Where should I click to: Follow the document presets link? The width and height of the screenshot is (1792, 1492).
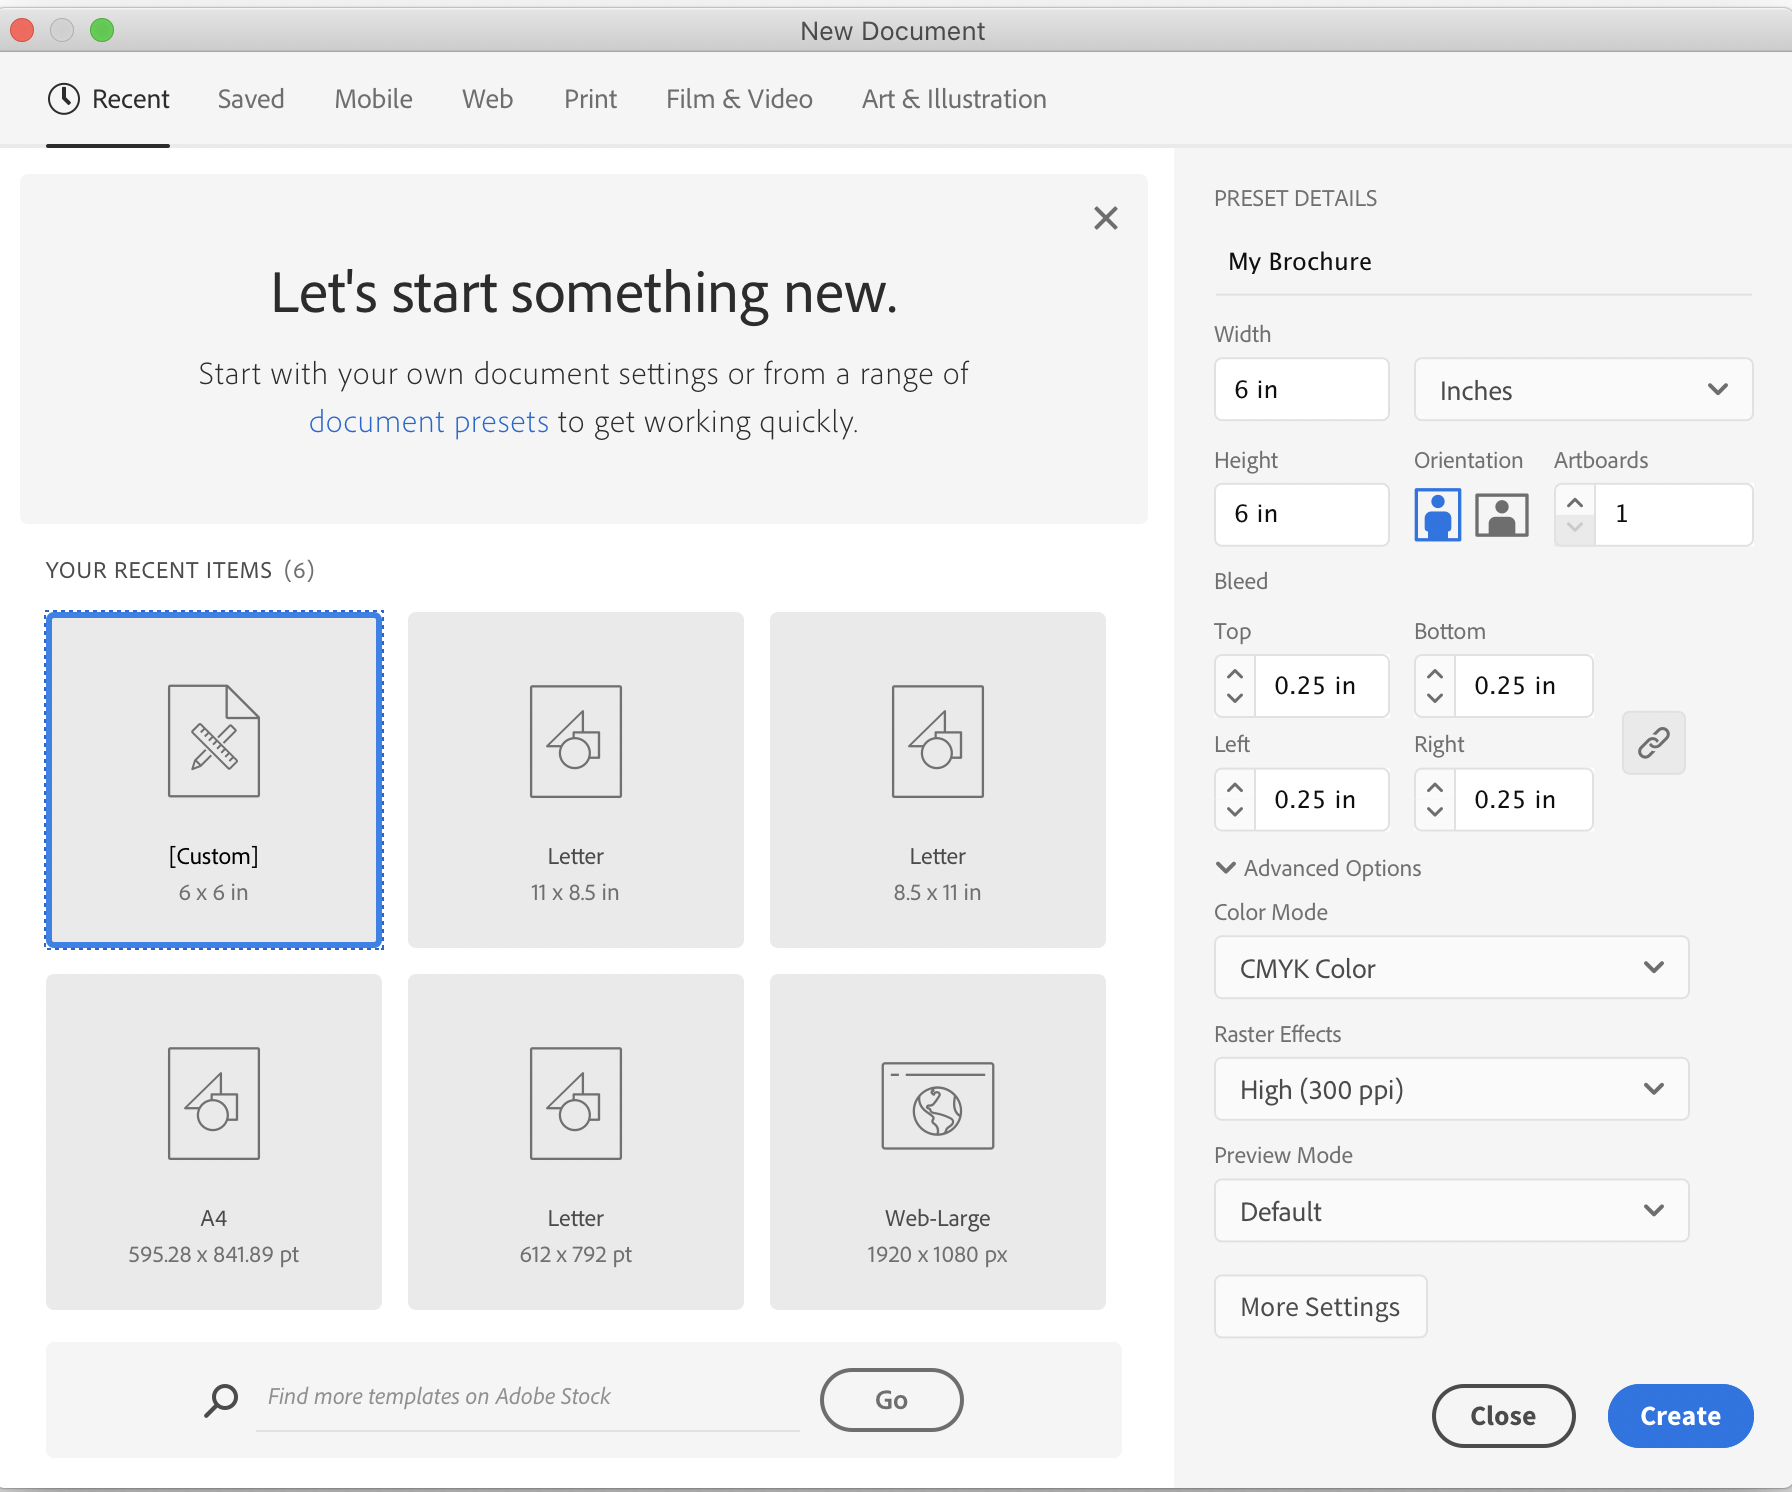pos(429,422)
